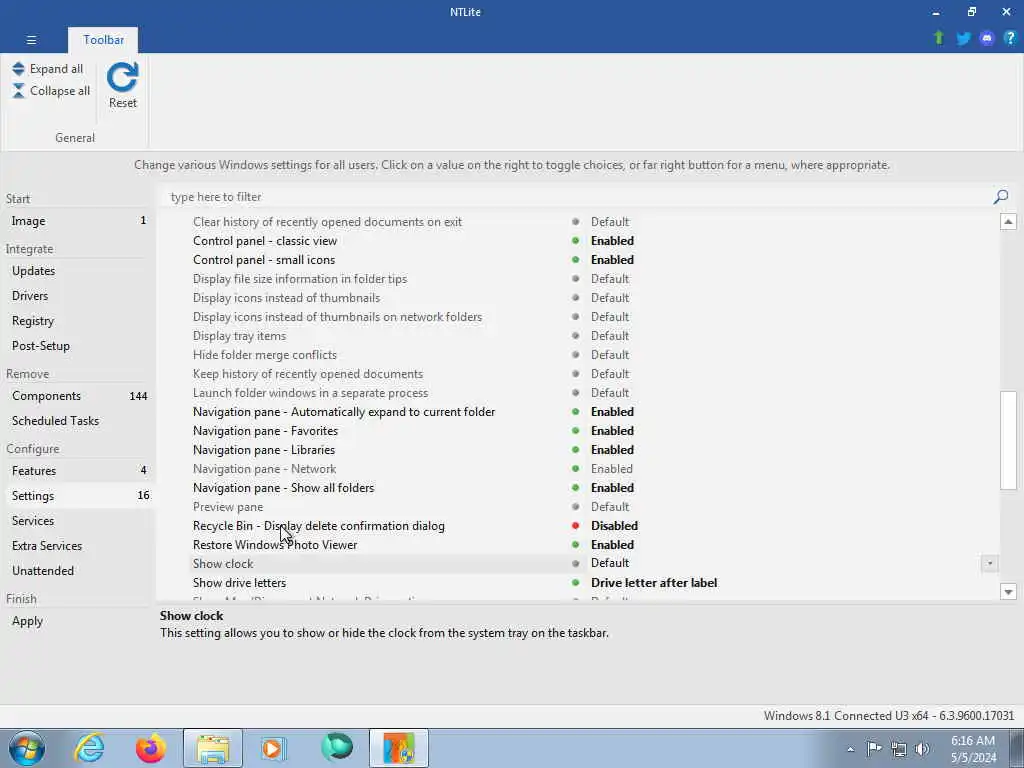Image resolution: width=1024 pixels, height=768 pixels.
Task: Toggle Navigation pane Show all folders value
Action: (612, 488)
